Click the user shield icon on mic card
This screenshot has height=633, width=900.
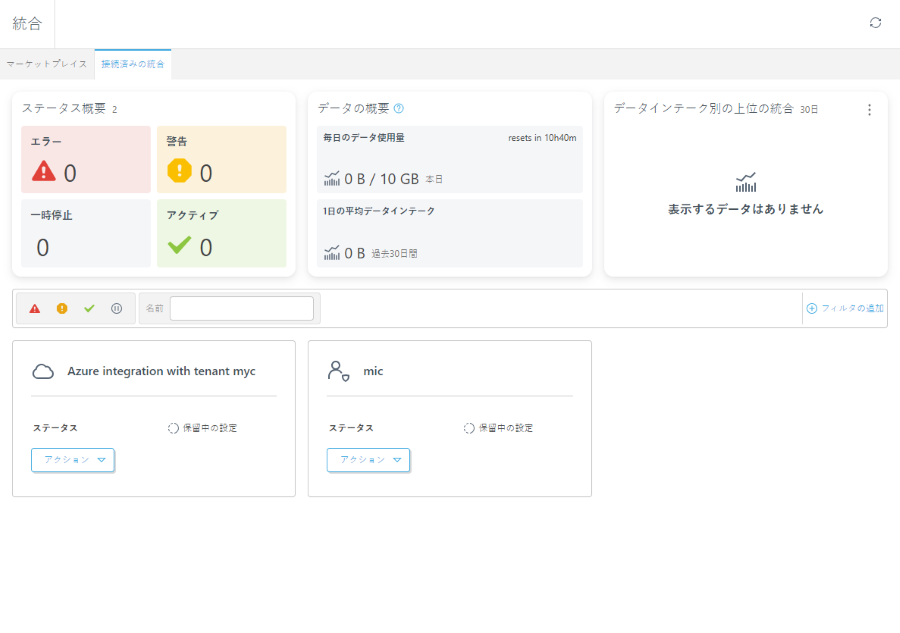pyautogui.click(x=339, y=371)
